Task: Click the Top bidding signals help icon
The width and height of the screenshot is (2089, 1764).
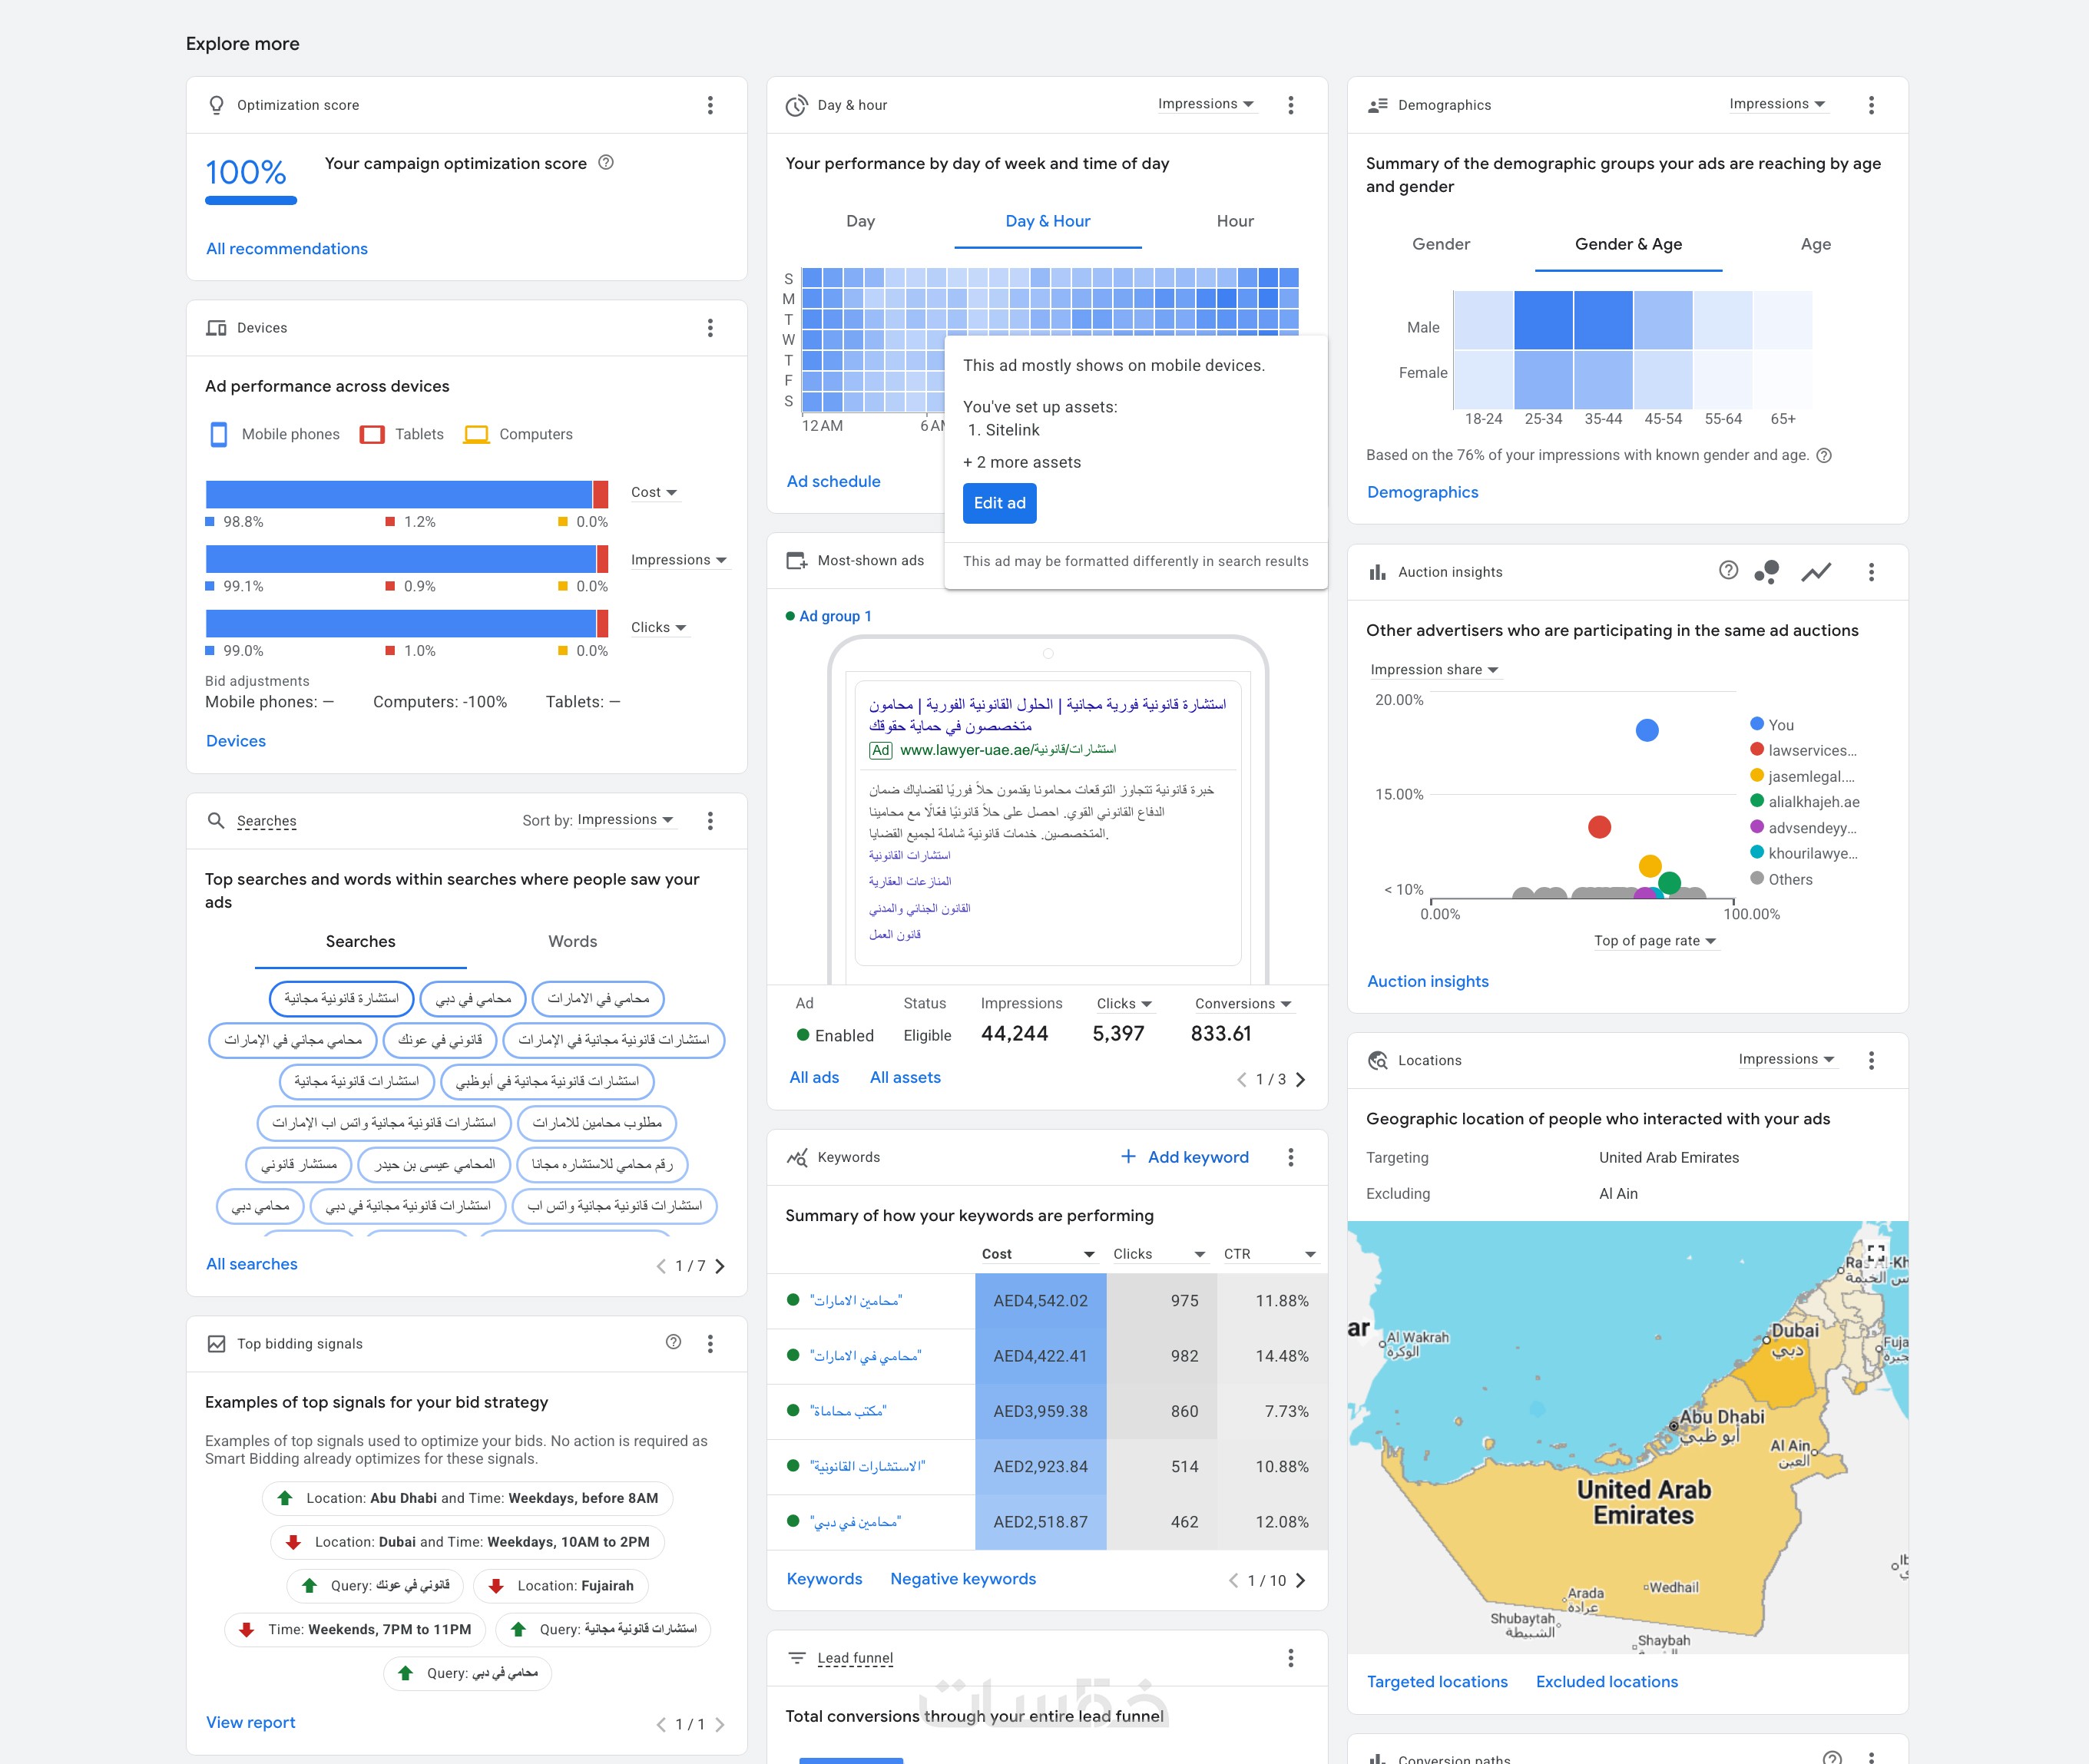Action: [674, 1342]
